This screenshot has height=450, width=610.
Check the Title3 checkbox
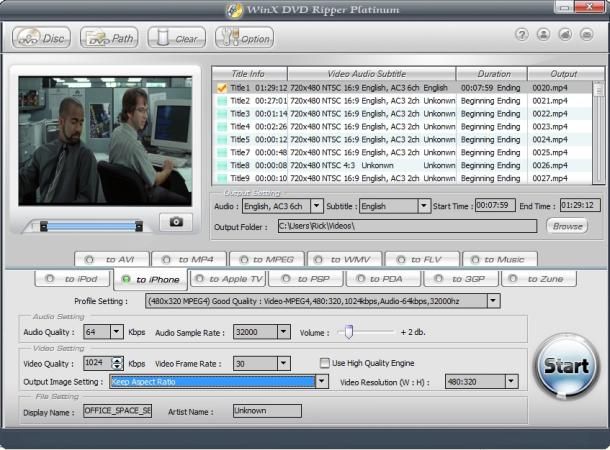(x=222, y=114)
